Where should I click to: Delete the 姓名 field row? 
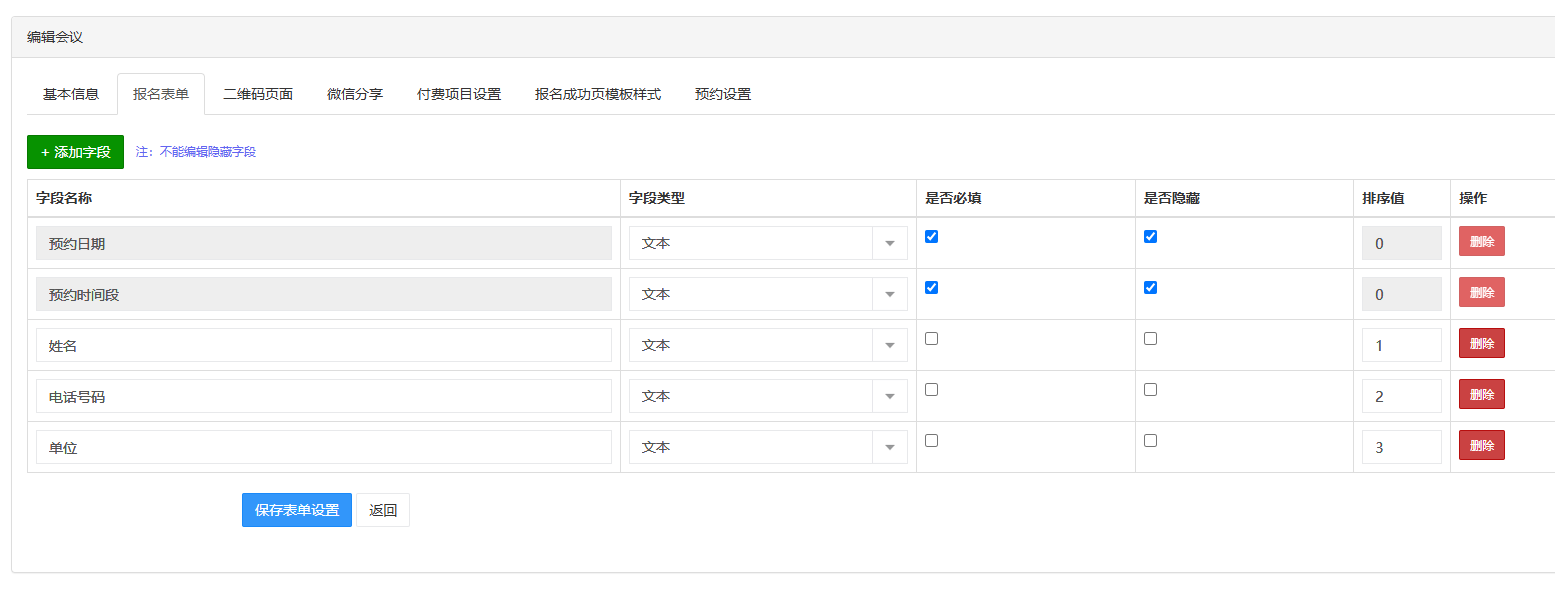pyautogui.click(x=1481, y=343)
